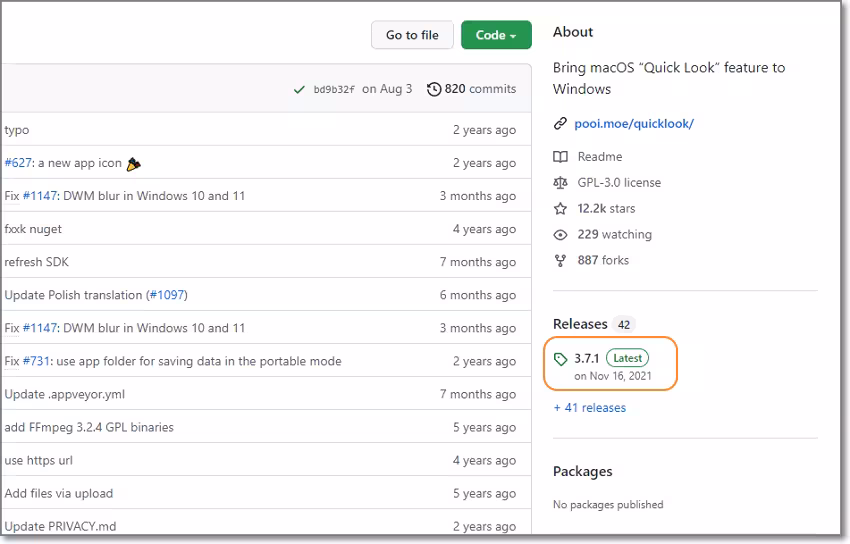Click the release tag icon beside 3.7.1
This screenshot has width=850, height=544.
click(561, 358)
